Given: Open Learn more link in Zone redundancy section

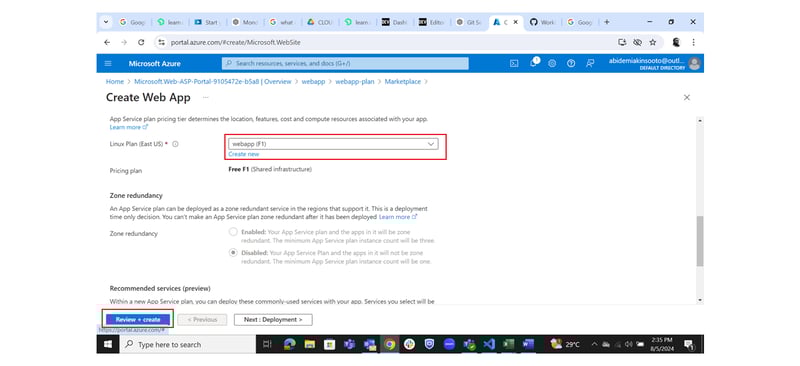Looking at the screenshot, I should (398, 217).
